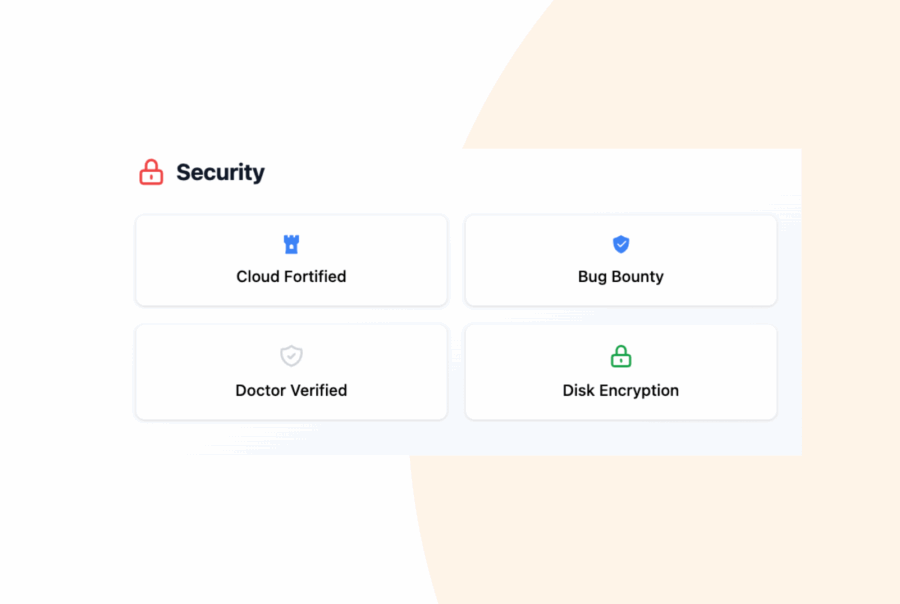
Task: Enable the Cloud Fortified security feature
Action: click(x=291, y=260)
